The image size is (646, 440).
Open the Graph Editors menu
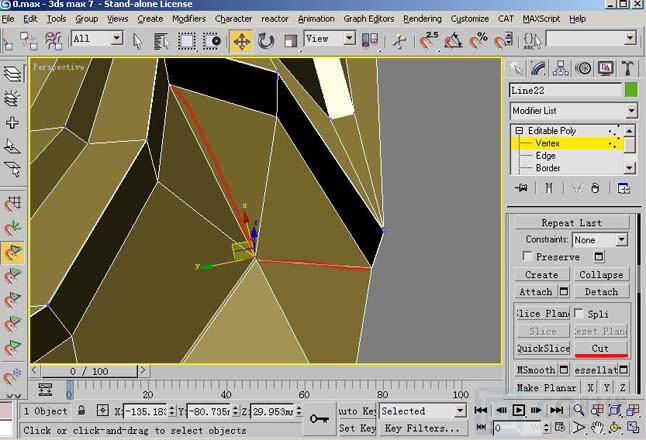pyautogui.click(x=369, y=19)
